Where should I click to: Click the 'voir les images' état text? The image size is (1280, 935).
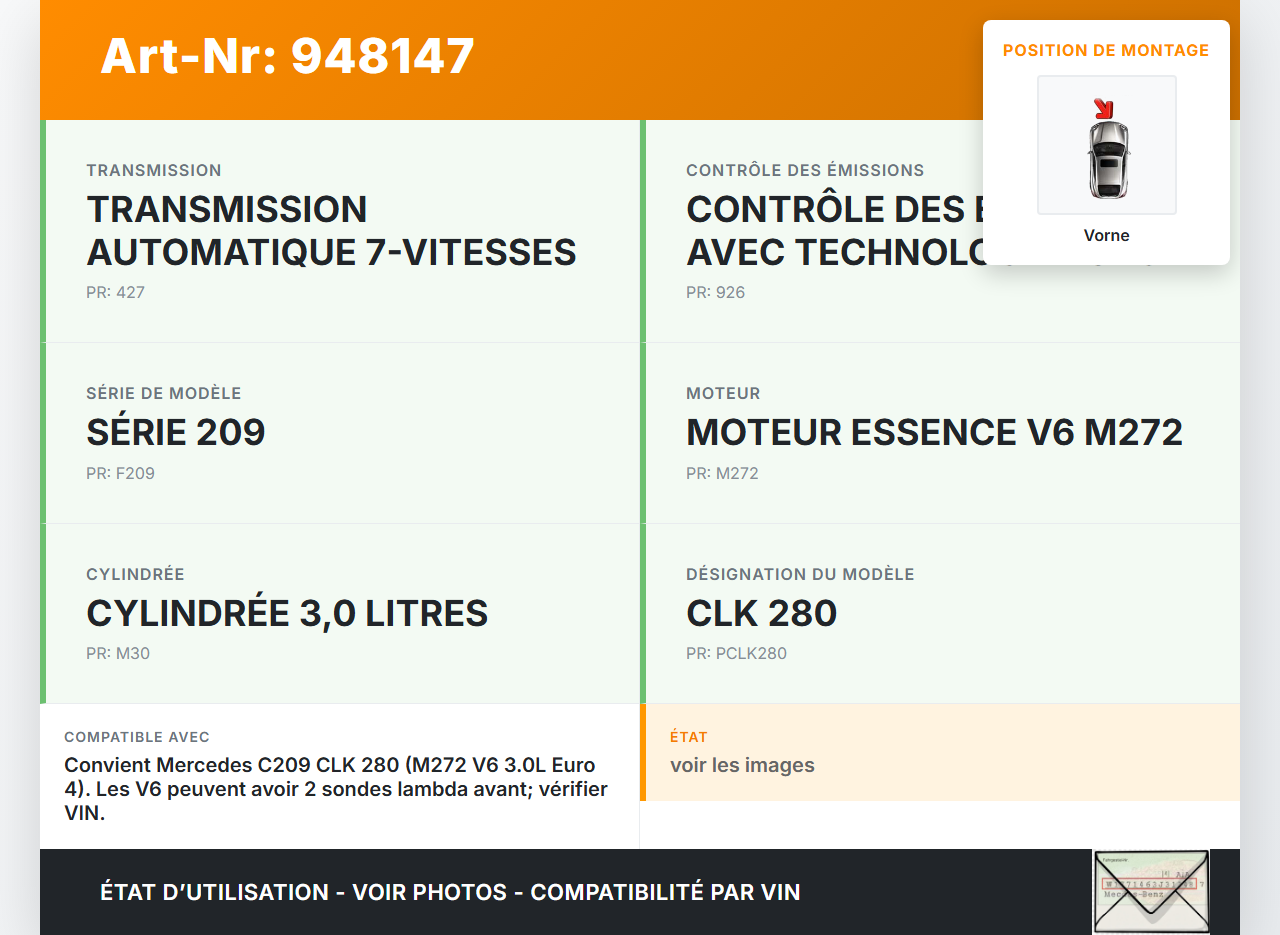click(742, 765)
